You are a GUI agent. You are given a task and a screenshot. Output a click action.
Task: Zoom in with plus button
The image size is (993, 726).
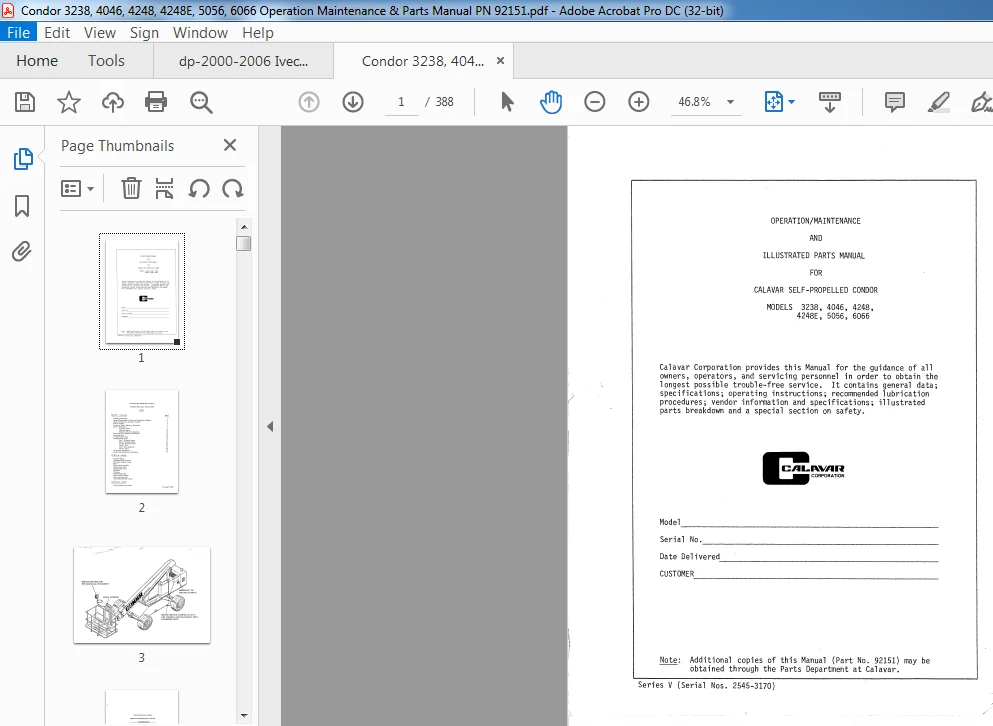[x=638, y=102]
